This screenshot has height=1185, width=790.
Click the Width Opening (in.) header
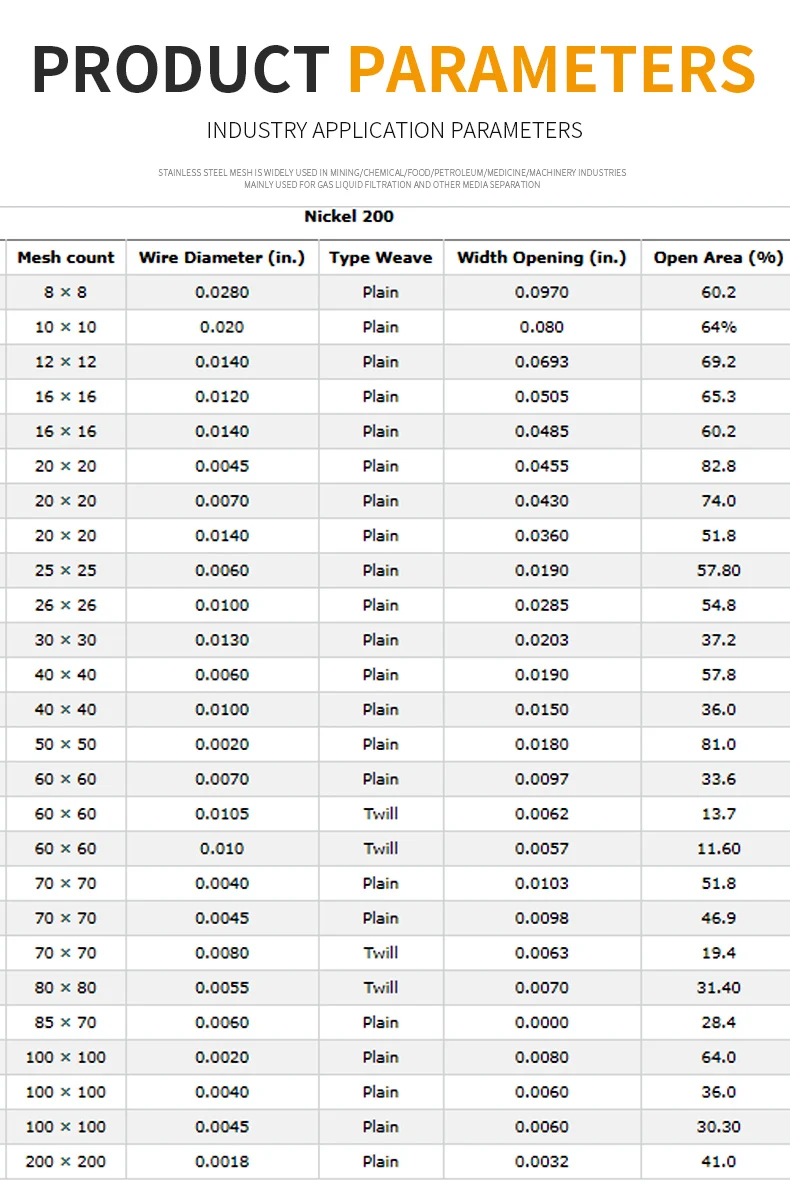click(542, 258)
